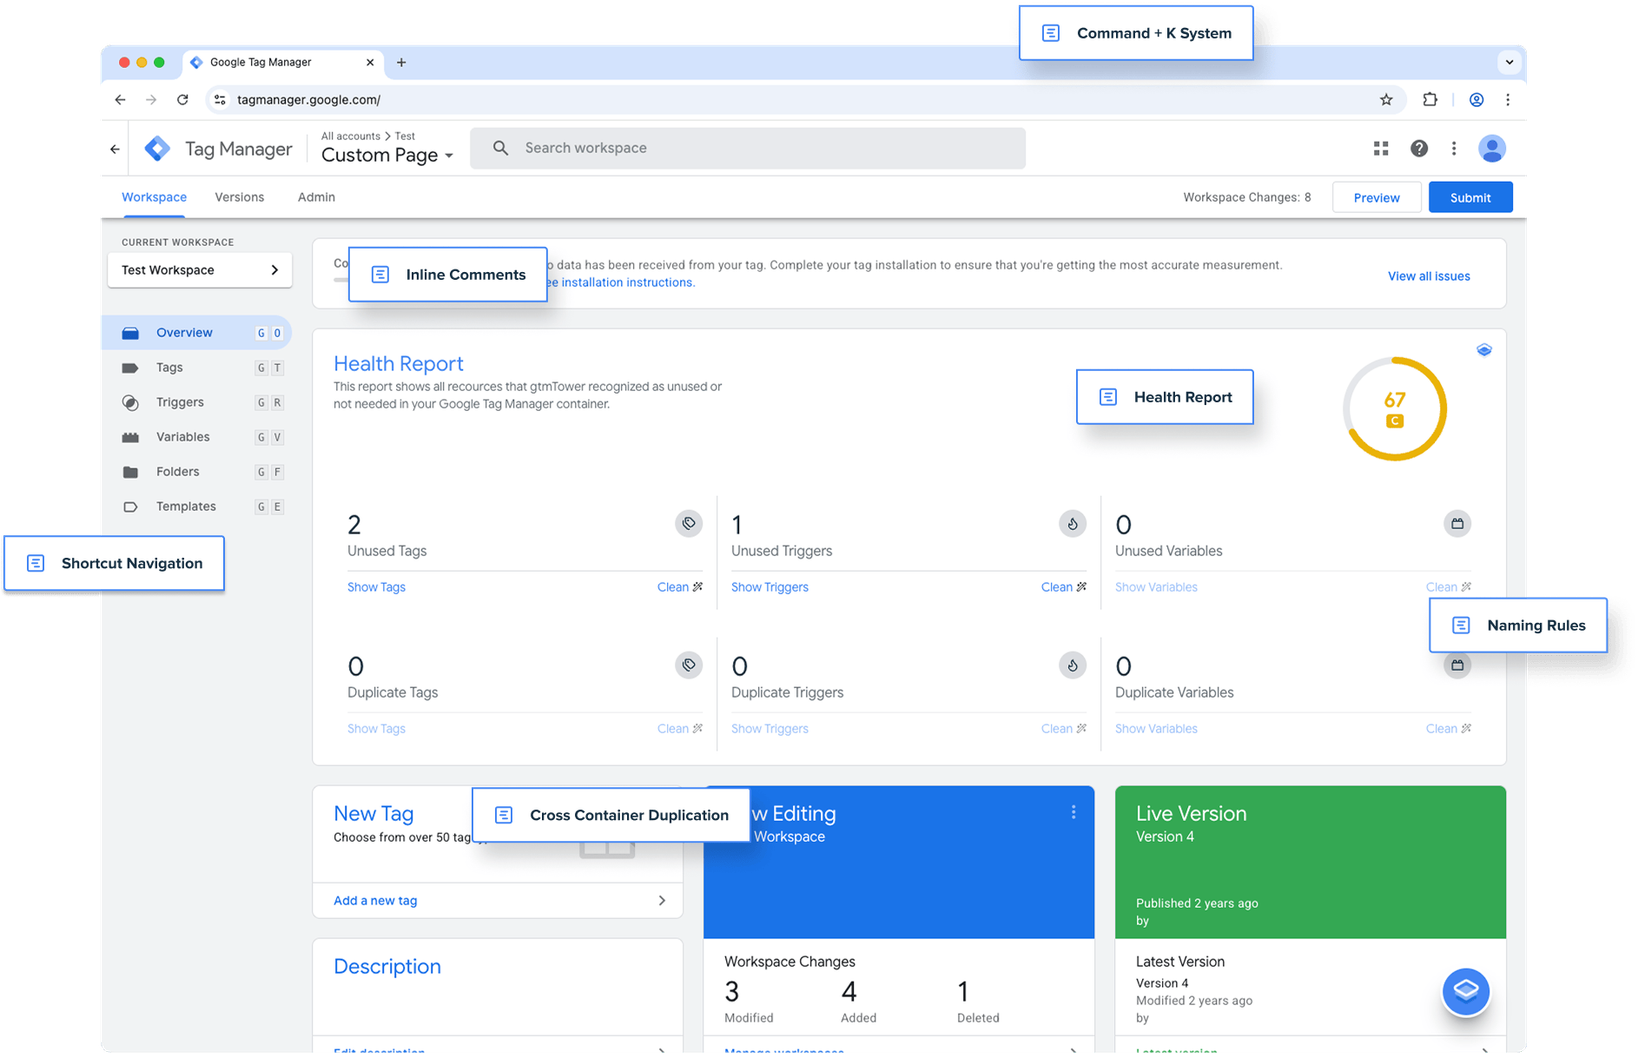Open the browser extensions puzzle icon
This screenshot has width=1638, height=1053.
tap(1430, 100)
